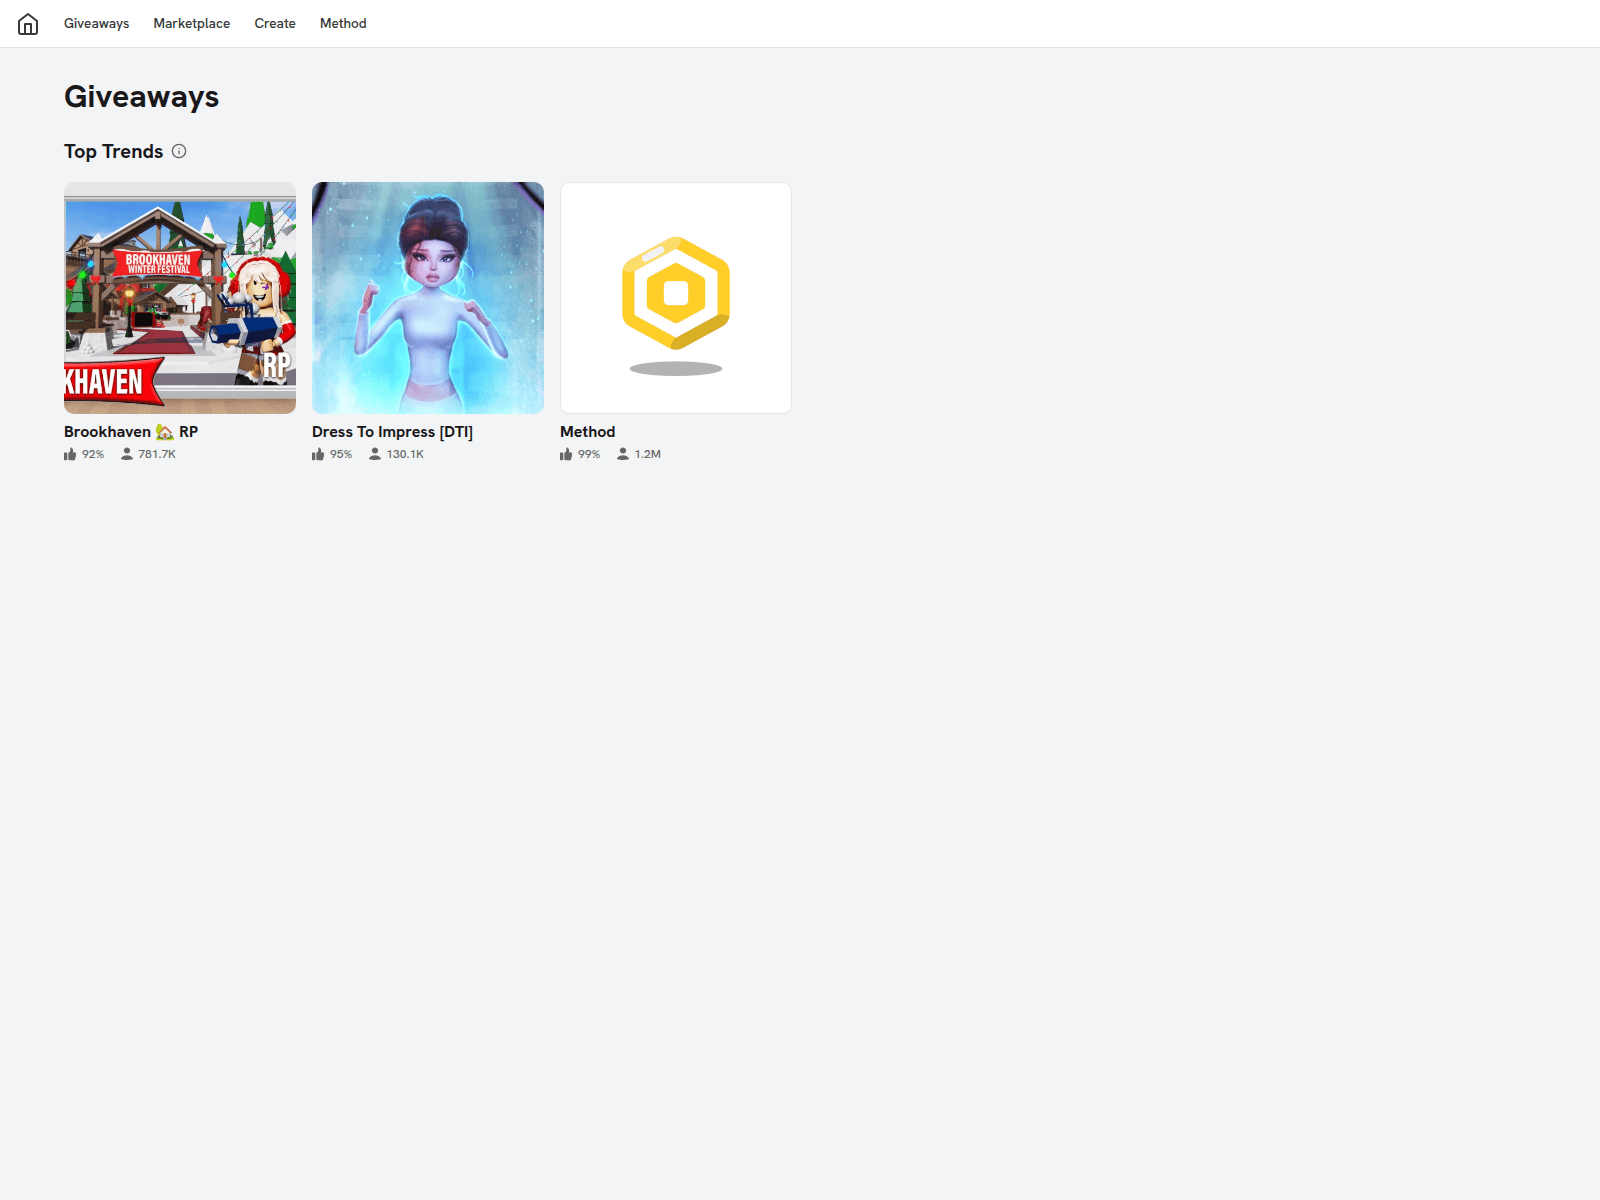
Task: Click the home icon in the navigation bar
Action: [27, 23]
